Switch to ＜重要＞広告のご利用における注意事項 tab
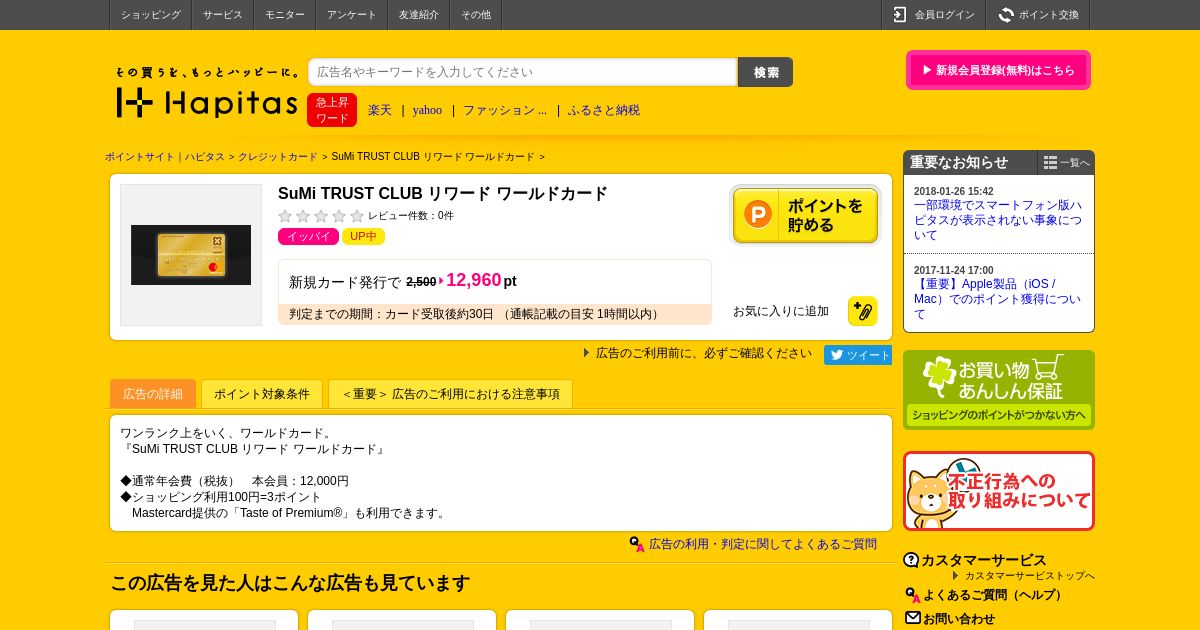The image size is (1200, 630). click(451, 394)
